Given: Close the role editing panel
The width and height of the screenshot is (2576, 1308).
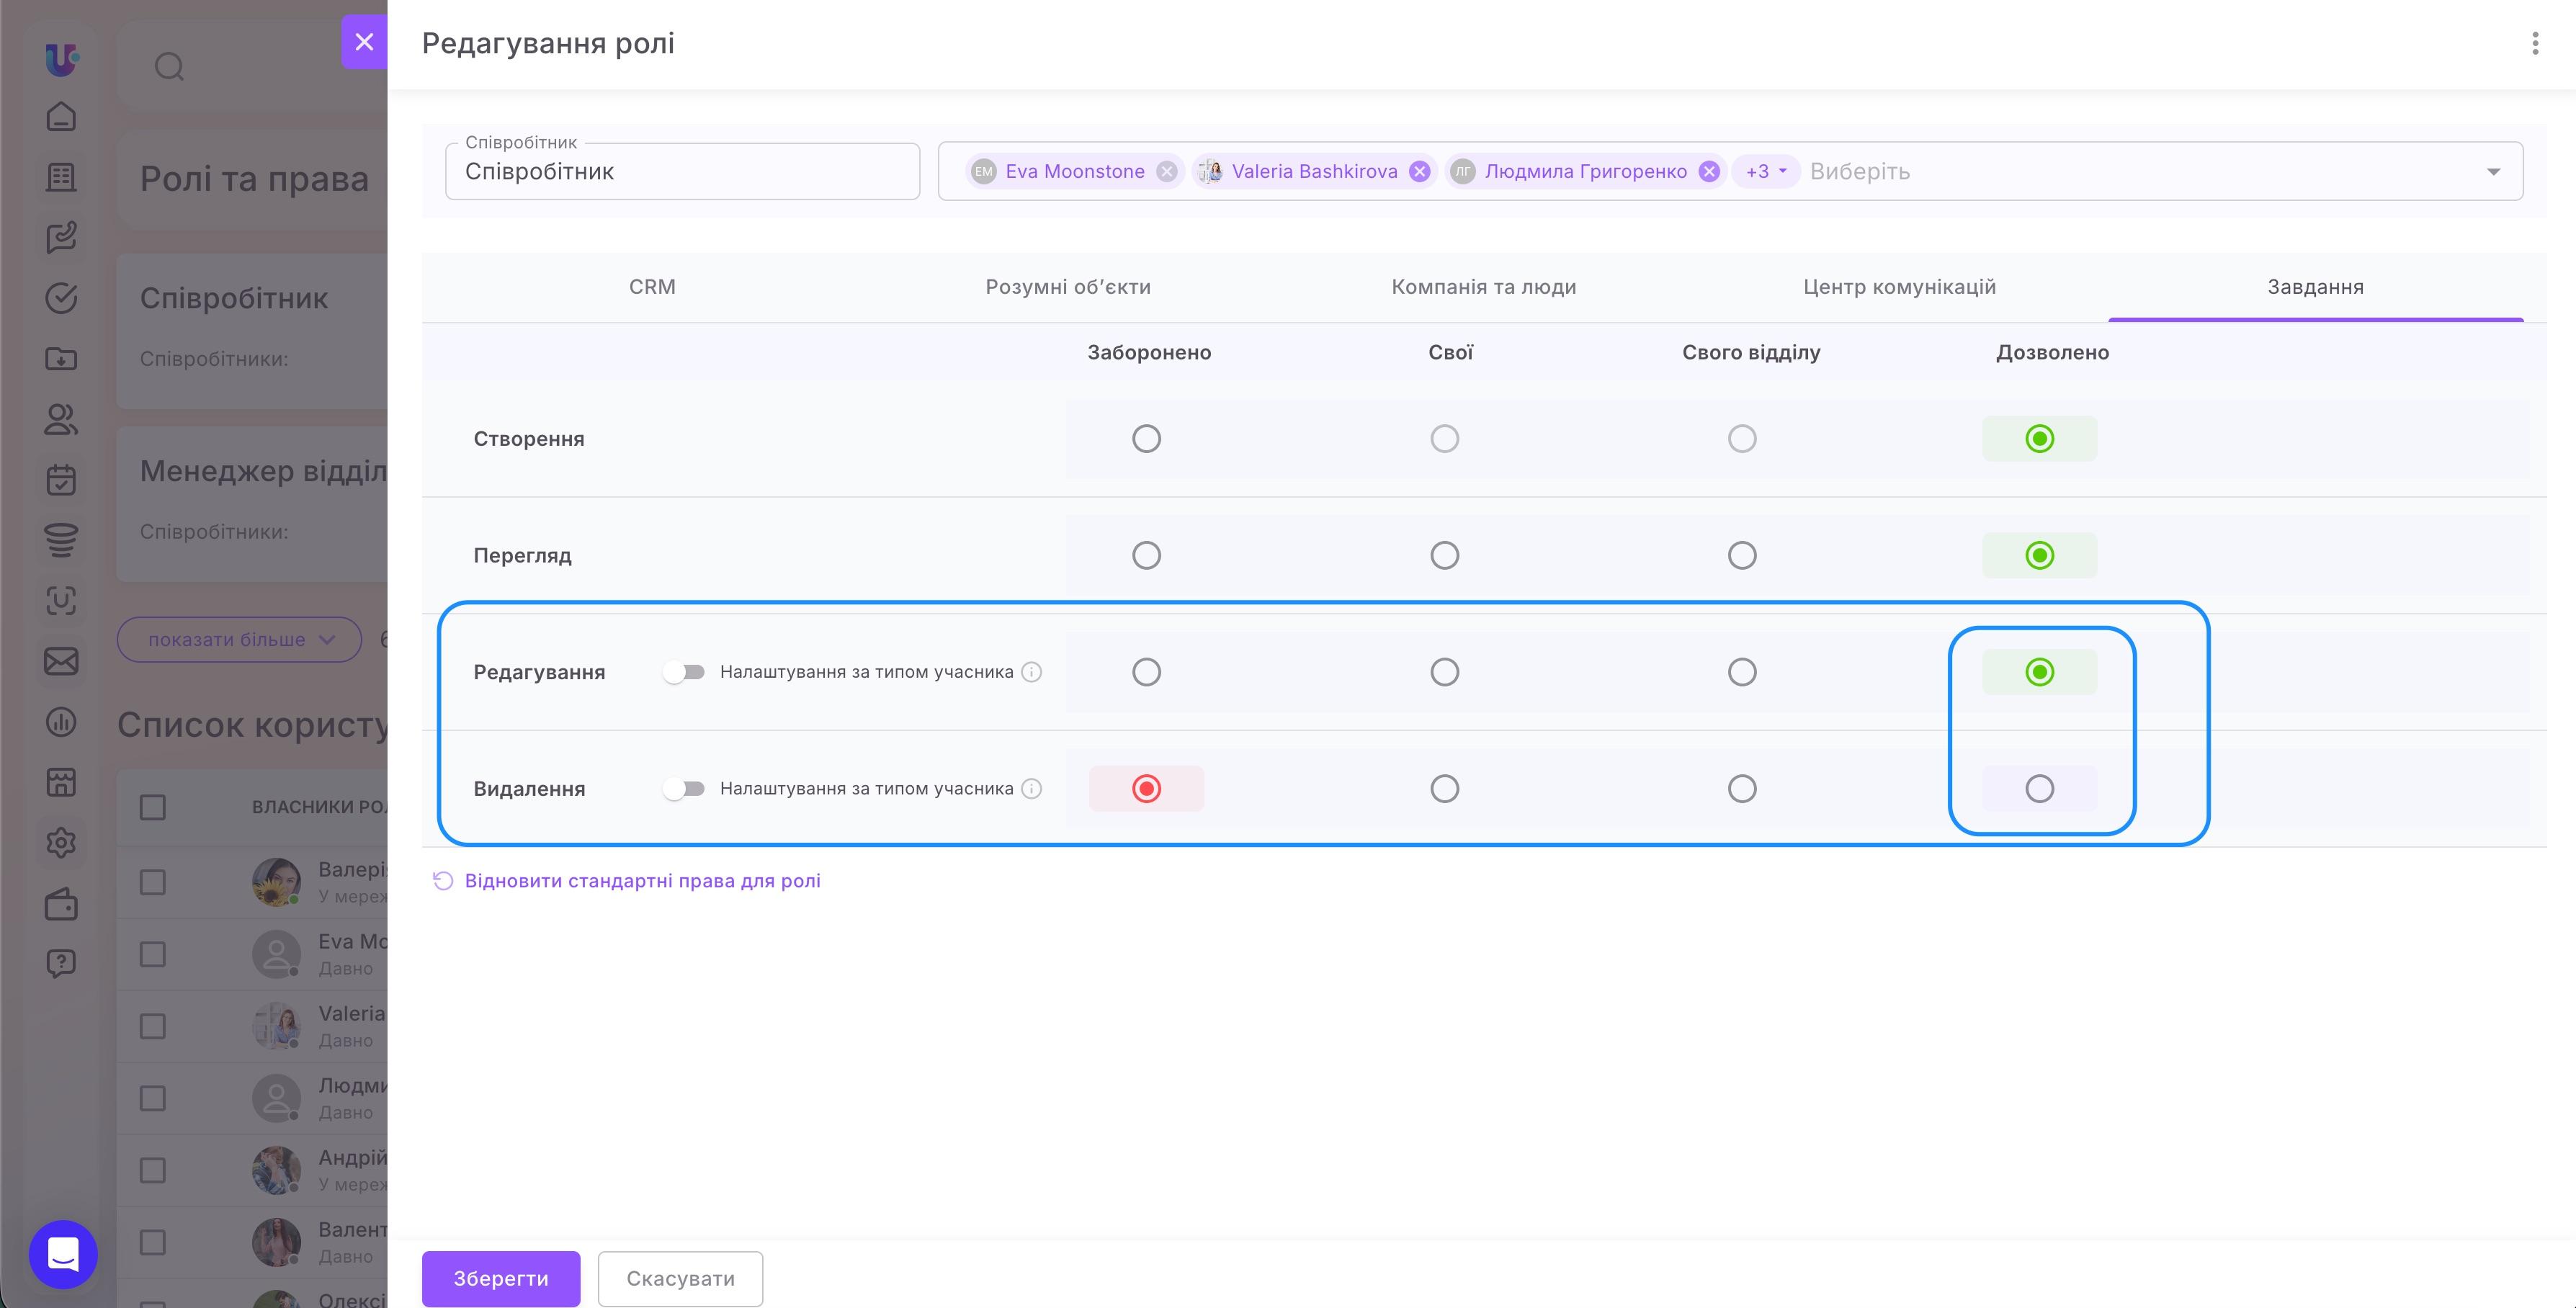Looking at the screenshot, I should click(364, 42).
